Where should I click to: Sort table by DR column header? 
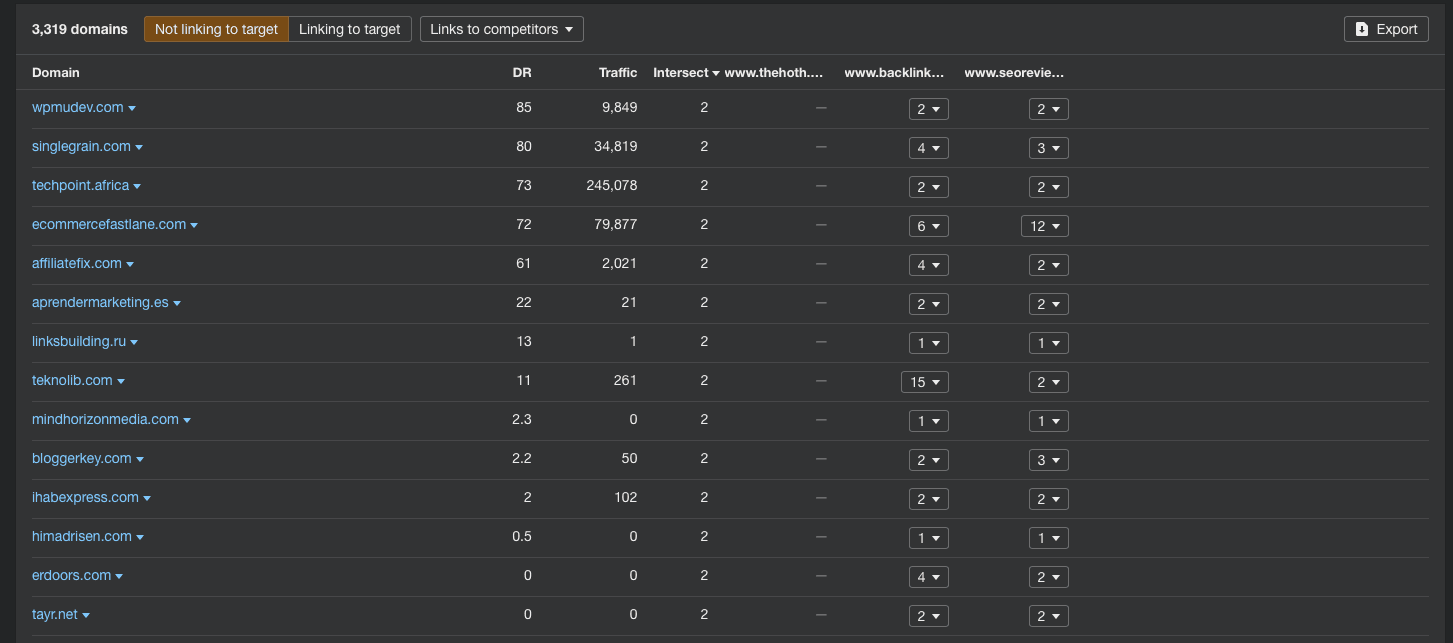click(x=522, y=72)
